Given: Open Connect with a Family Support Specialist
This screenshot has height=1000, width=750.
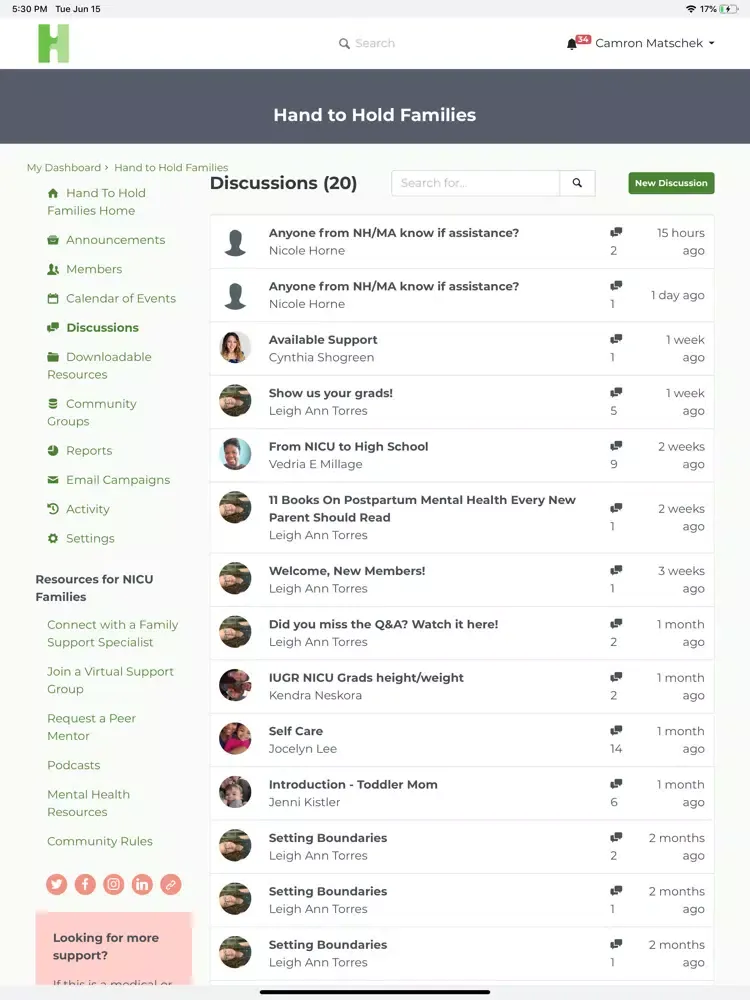Looking at the screenshot, I should click(x=113, y=633).
